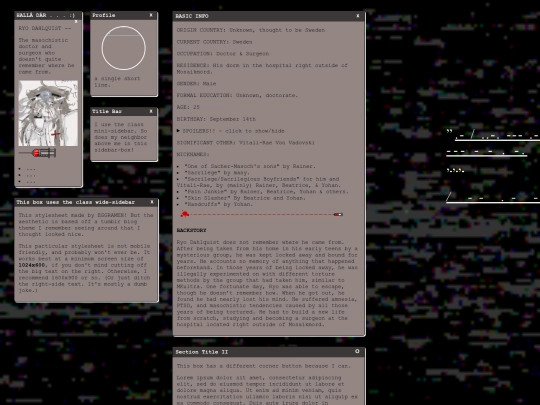540x405 pixels.
Task: Open the character portrait image in sidebar
Action: [48, 113]
